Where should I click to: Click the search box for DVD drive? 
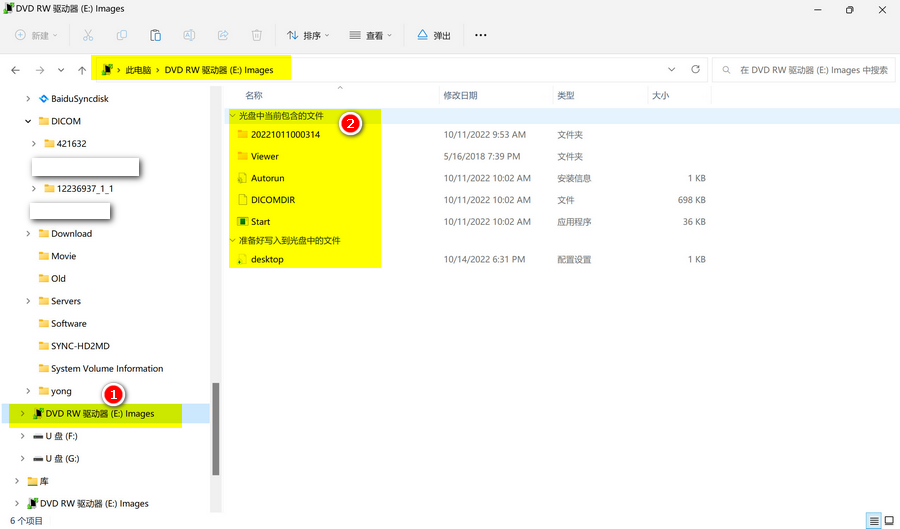point(804,70)
